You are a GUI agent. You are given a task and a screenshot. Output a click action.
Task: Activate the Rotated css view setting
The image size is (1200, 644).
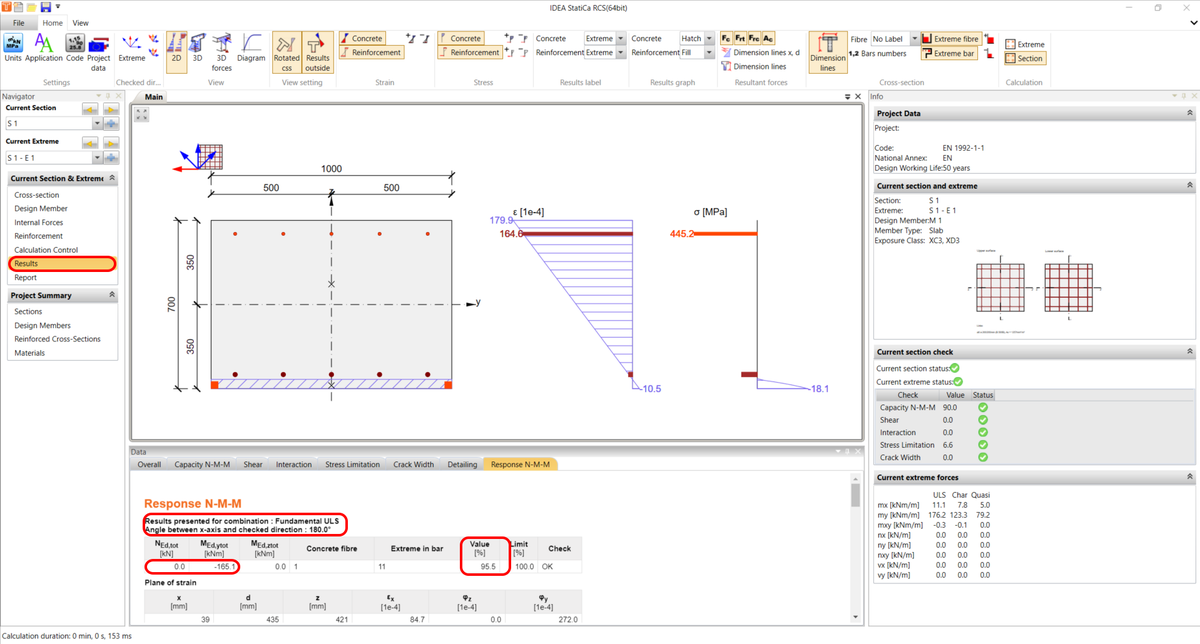click(x=287, y=50)
